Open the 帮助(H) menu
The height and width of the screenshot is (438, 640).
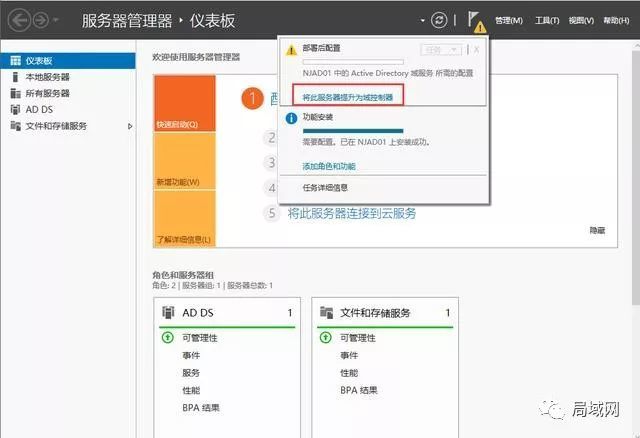click(x=616, y=20)
